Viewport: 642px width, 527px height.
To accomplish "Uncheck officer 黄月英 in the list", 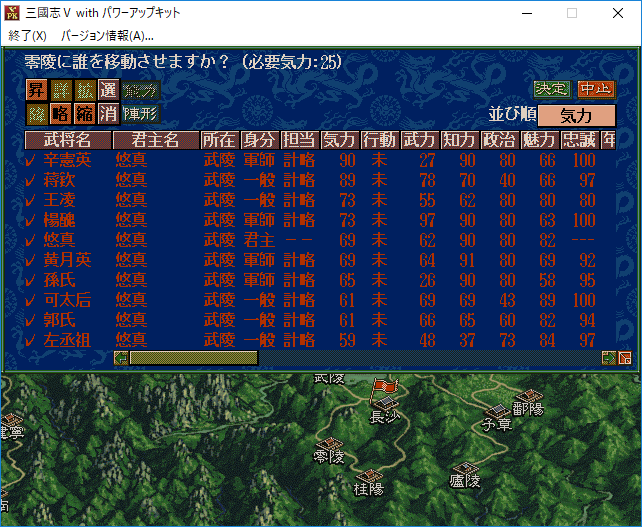I will [30, 260].
